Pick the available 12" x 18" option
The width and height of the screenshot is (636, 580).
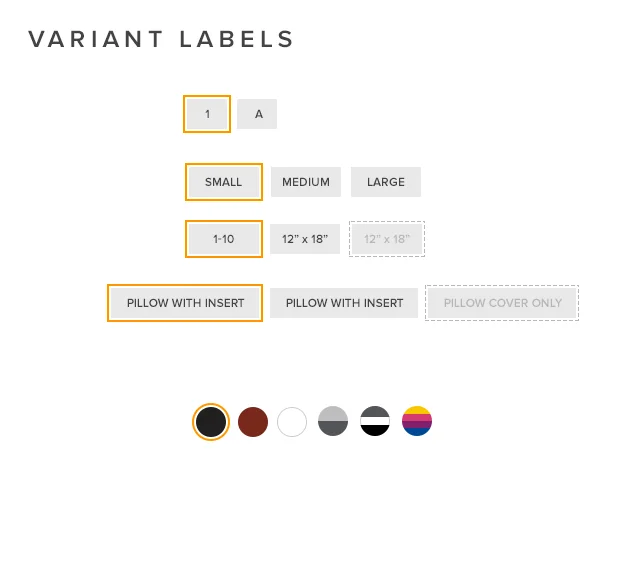click(x=305, y=239)
